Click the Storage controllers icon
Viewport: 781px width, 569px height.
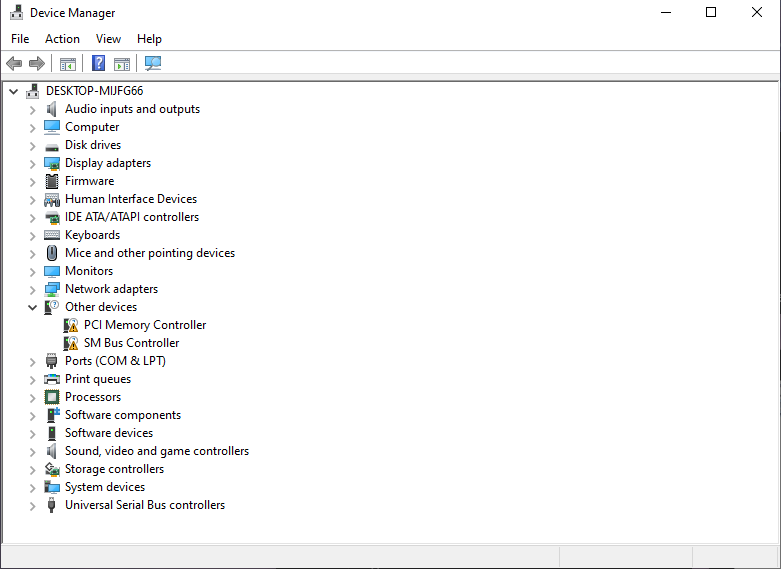coord(52,469)
